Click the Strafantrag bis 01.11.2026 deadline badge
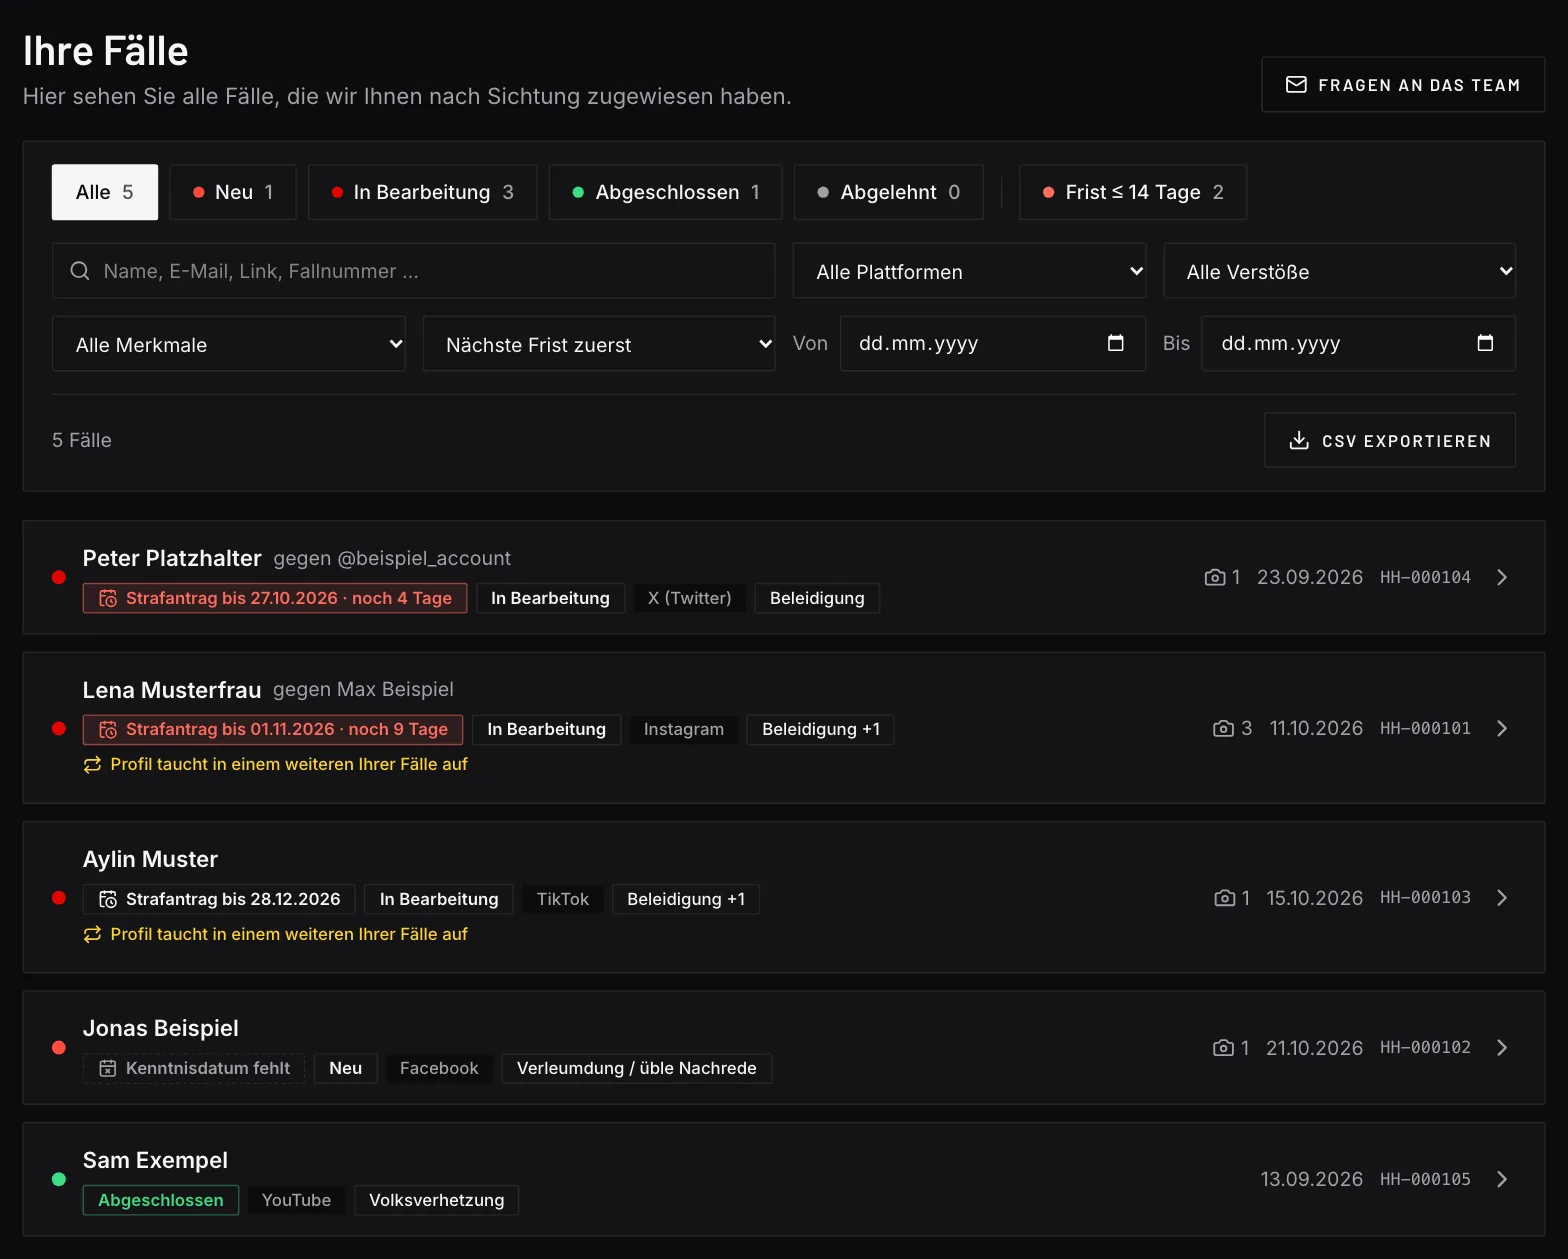Image resolution: width=1568 pixels, height=1259 pixels. pos(273,729)
